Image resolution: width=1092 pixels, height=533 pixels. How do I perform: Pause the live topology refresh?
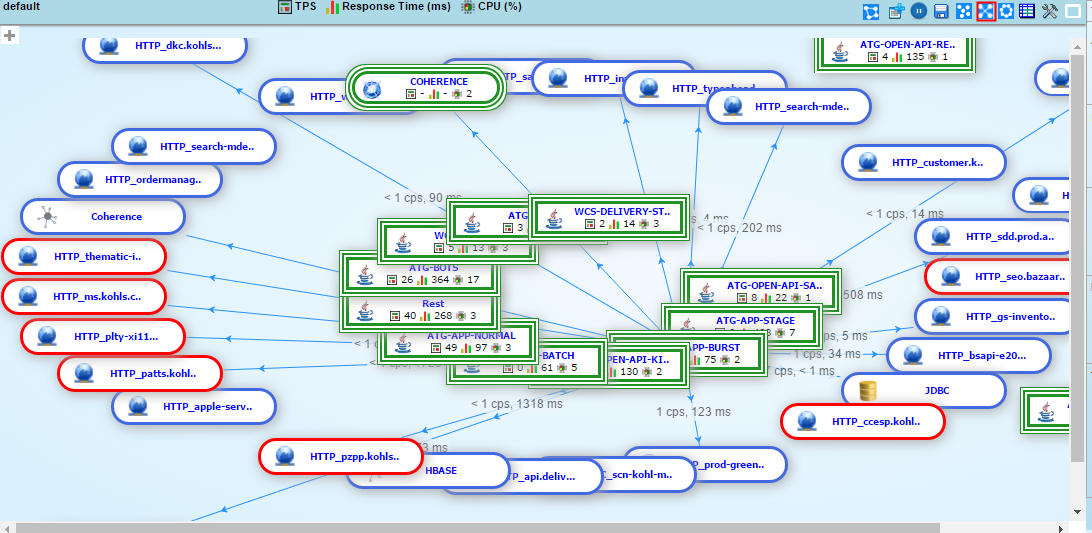(x=919, y=11)
